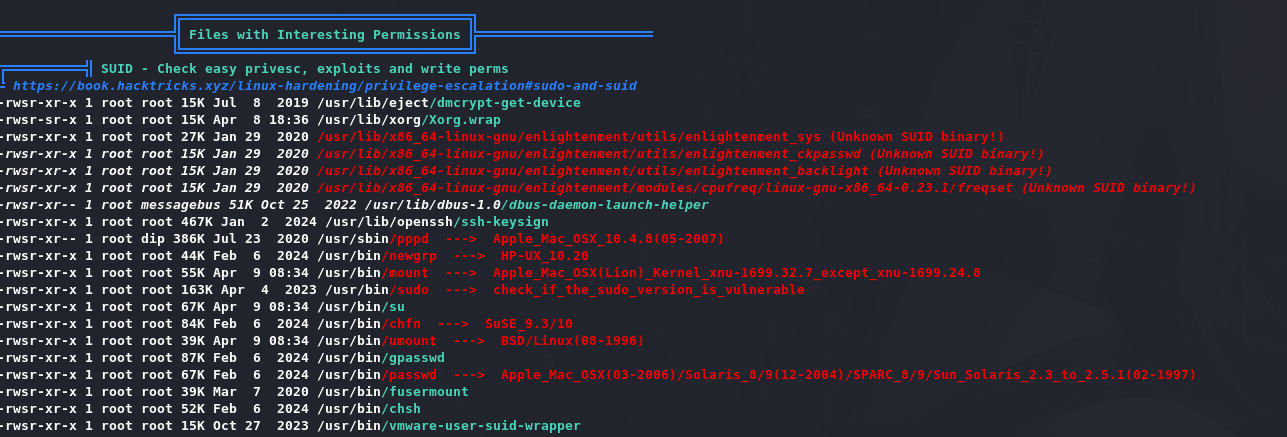Click the gpasswd binary name
The image size is (1287, 437).
(413, 358)
